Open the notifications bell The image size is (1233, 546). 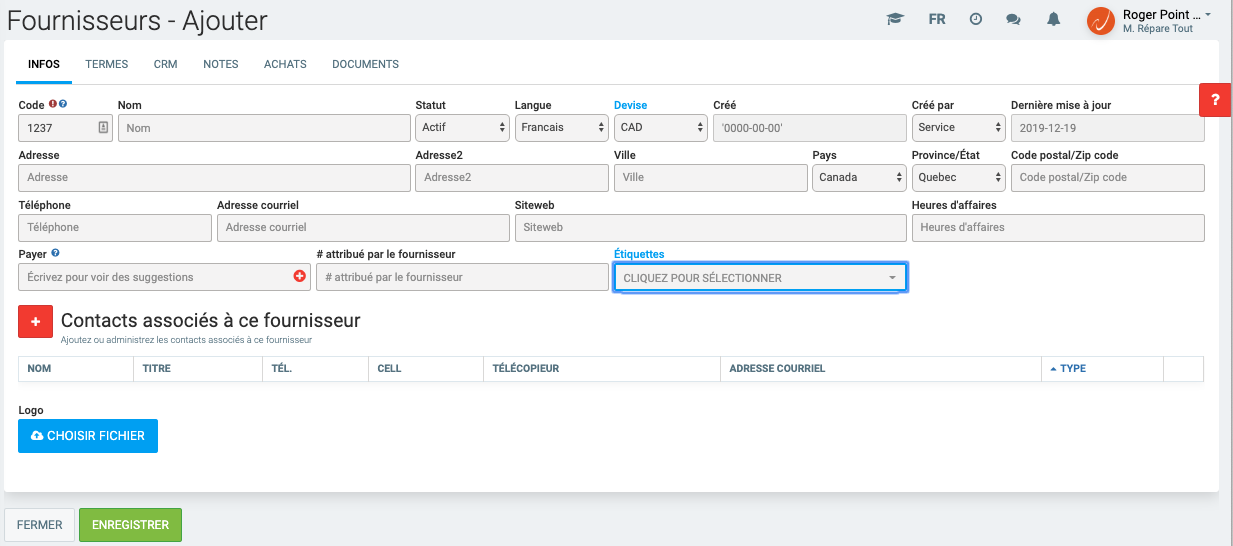tap(1053, 19)
